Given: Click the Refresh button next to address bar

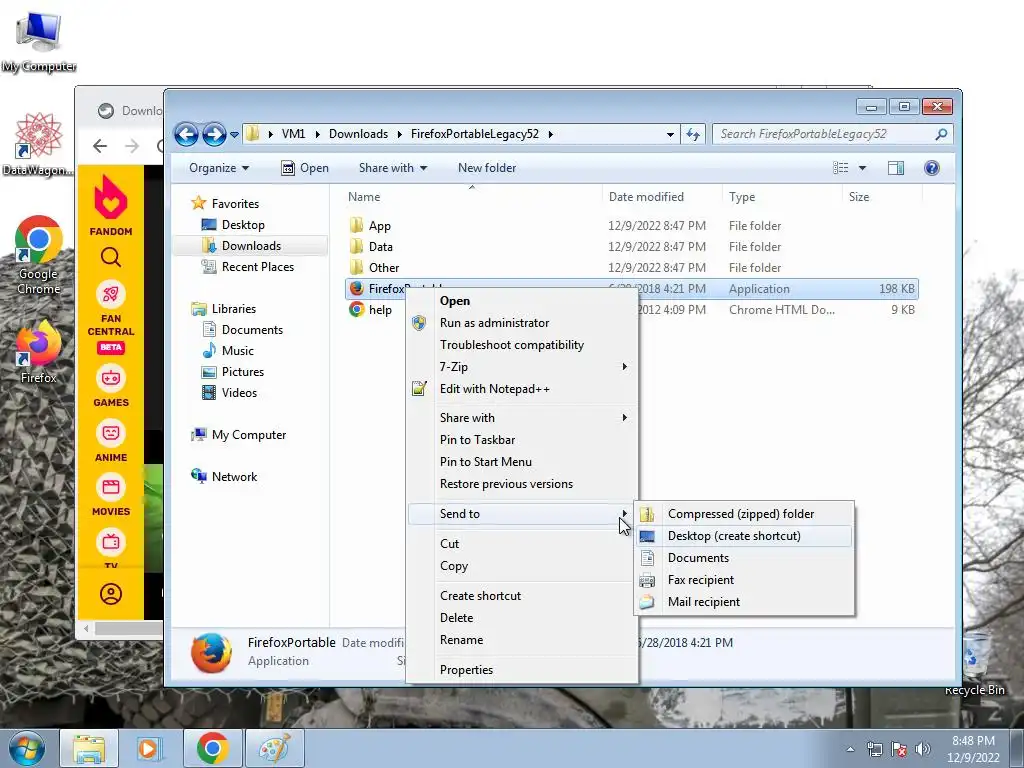Looking at the screenshot, I should point(693,135).
